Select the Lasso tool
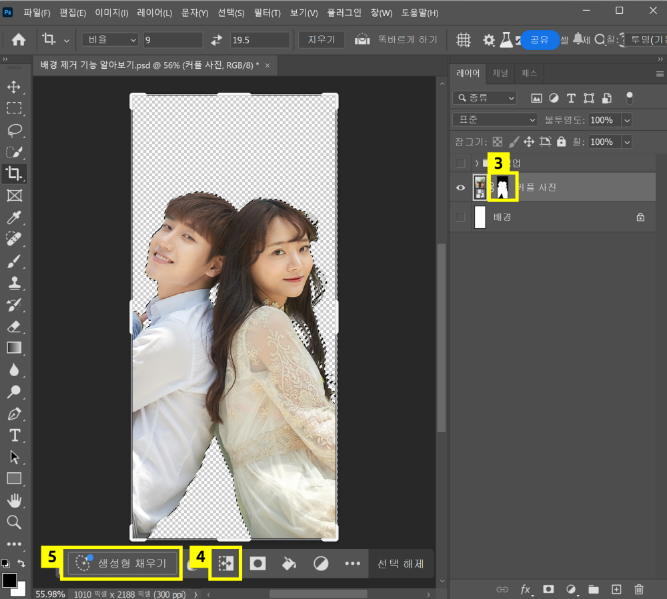The height and width of the screenshot is (599, 667). [15, 130]
